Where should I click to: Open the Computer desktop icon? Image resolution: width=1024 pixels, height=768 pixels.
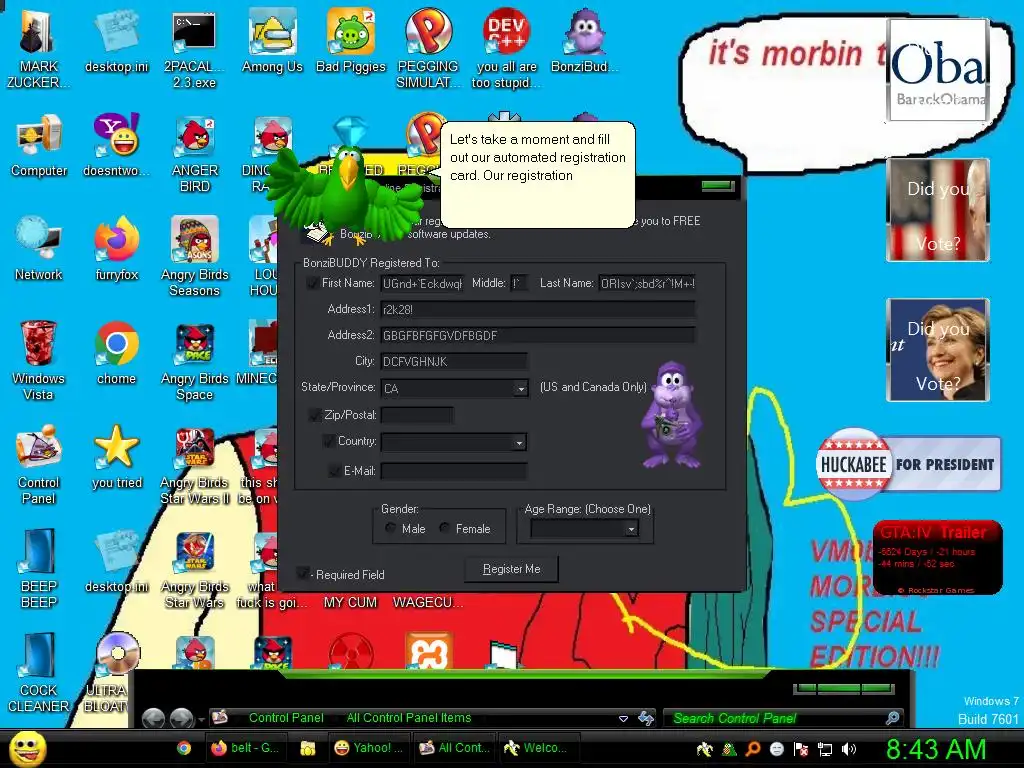coord(39,145)
